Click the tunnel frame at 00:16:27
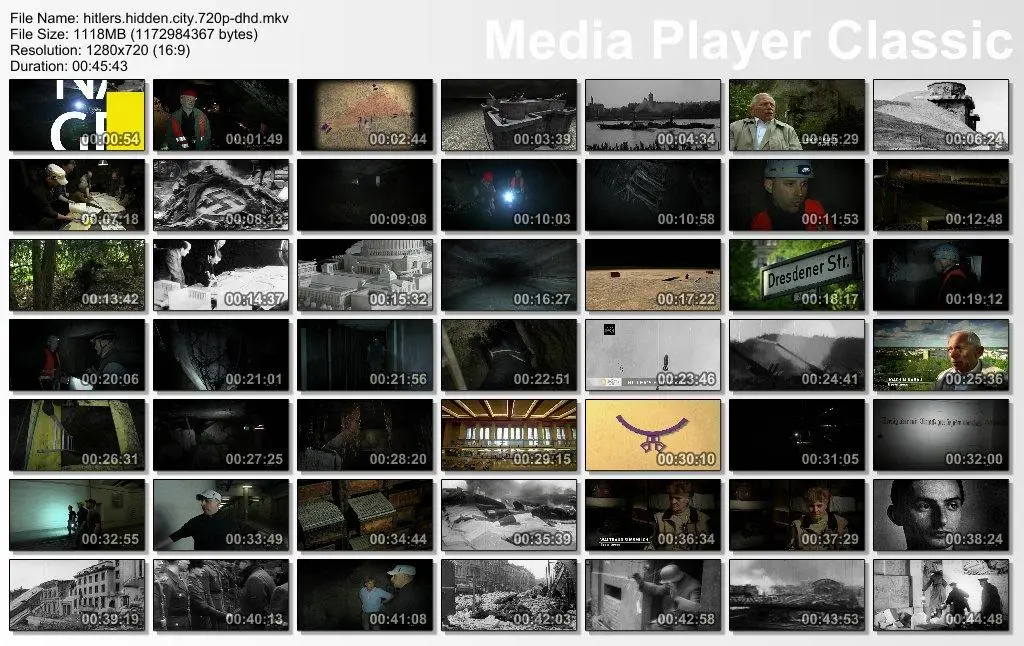Screen dimensions: 1024x646 [x=509, y=275]
